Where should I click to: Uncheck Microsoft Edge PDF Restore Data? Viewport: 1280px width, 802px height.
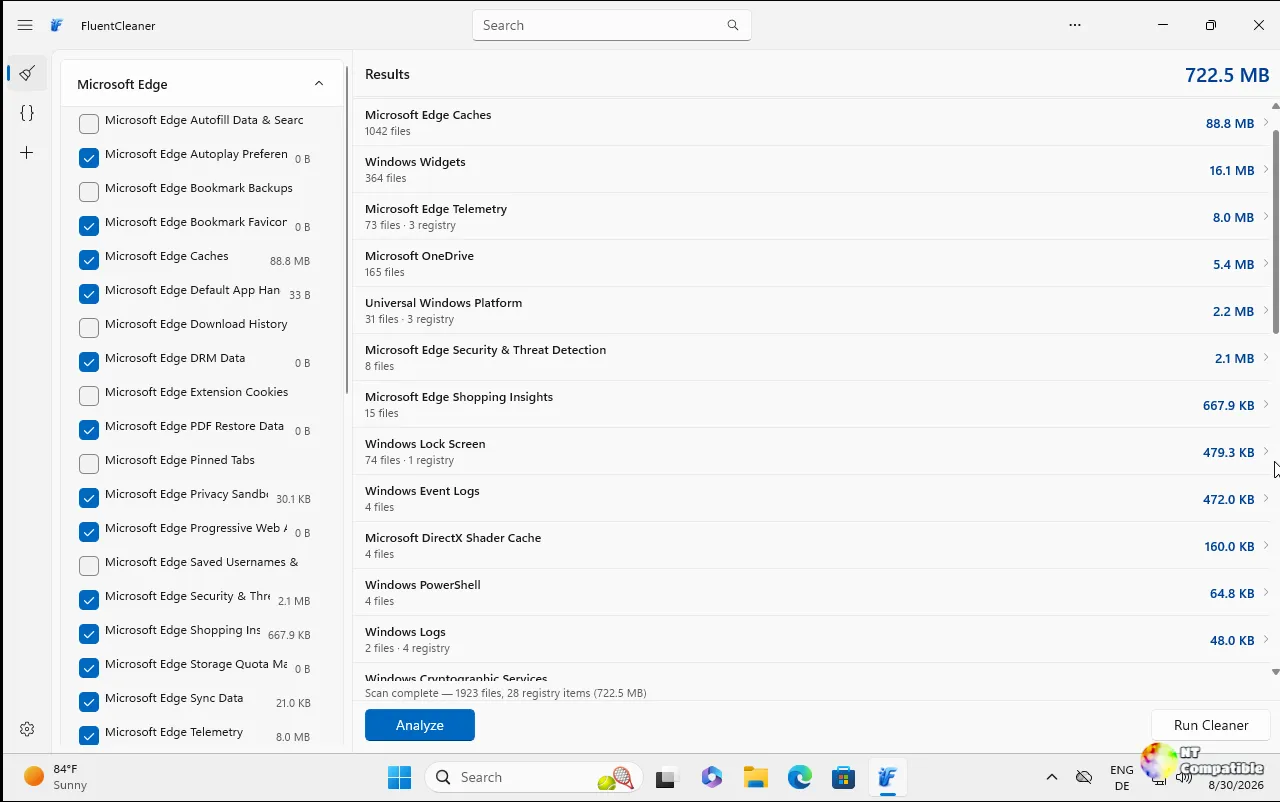(89, 429)
